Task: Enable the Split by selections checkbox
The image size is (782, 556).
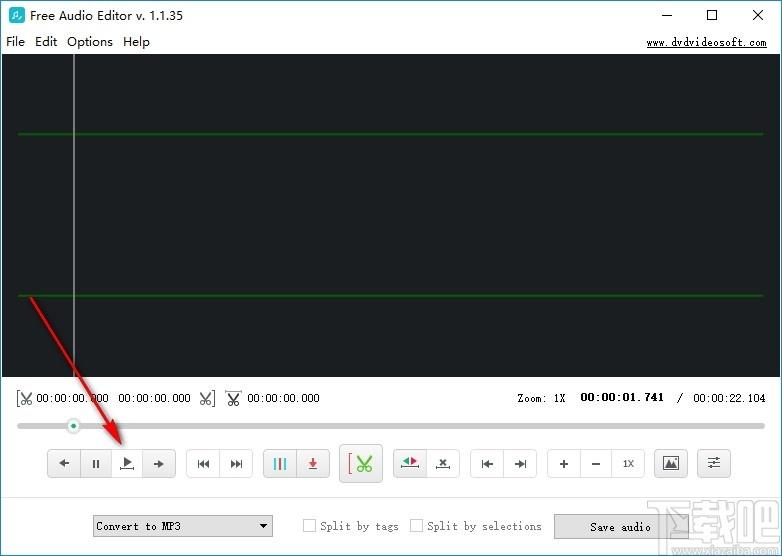Action: 417,526
